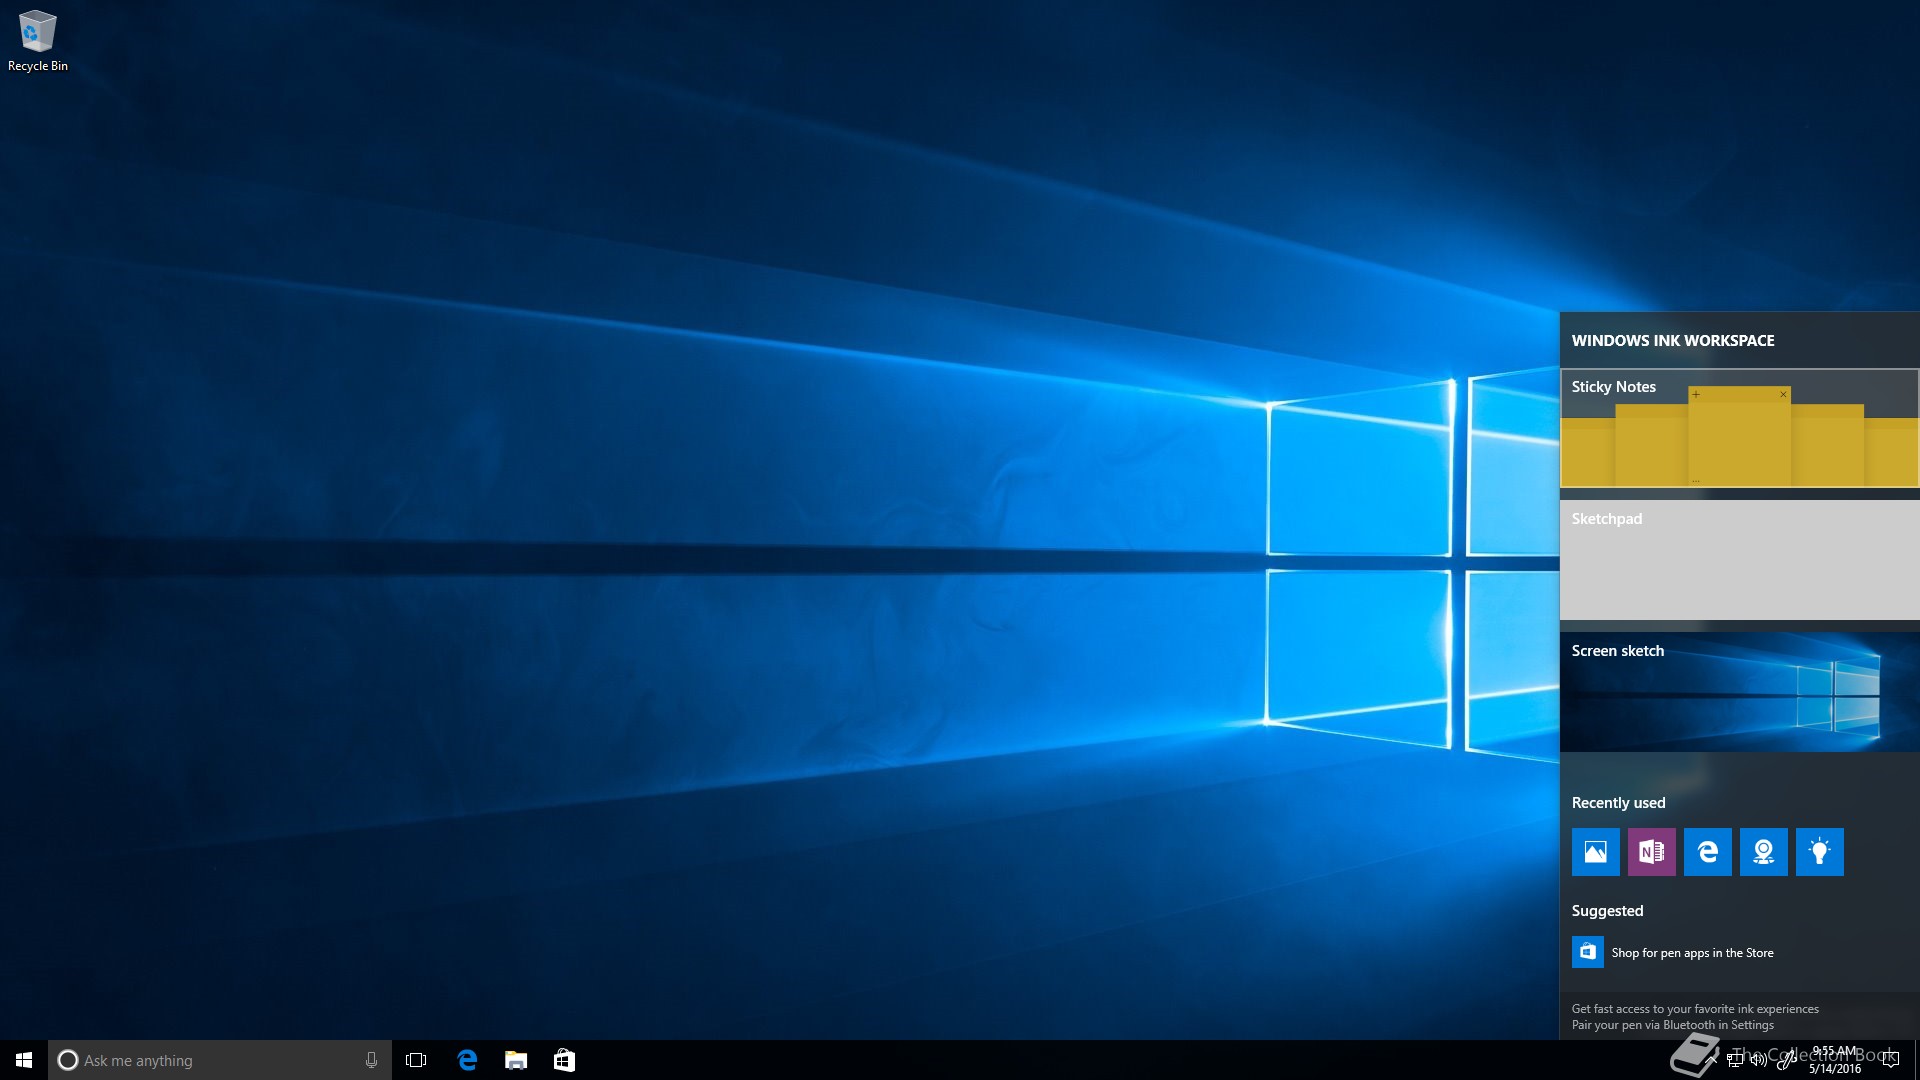Open the lightbulb tips app tile
1920x1080 pixels.
[x=1819, y=852]
